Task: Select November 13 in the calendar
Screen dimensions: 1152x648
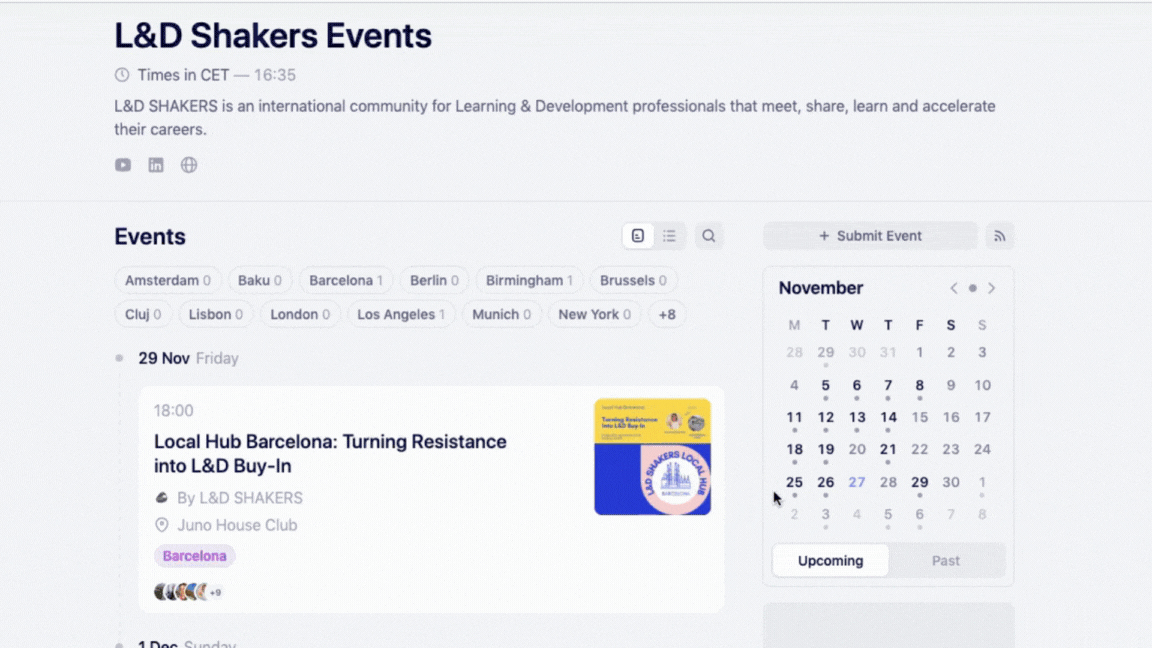Action: [x=857, y=417]
